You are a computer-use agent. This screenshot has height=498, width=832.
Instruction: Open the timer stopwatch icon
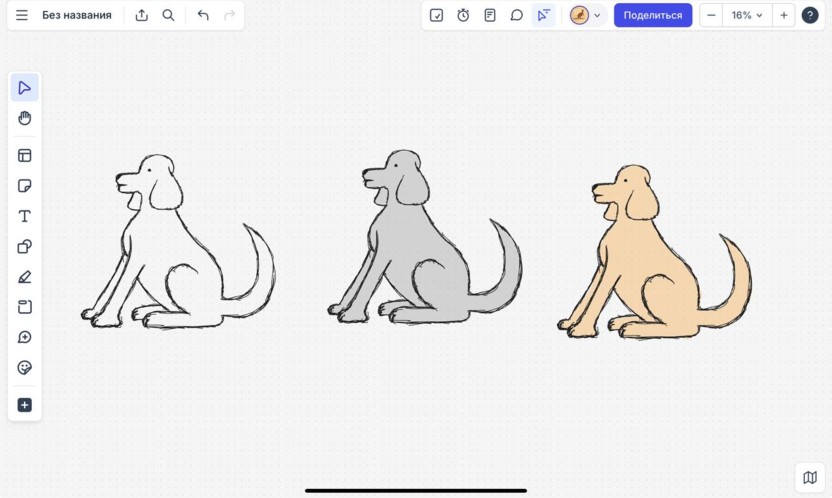click(463, 15)
